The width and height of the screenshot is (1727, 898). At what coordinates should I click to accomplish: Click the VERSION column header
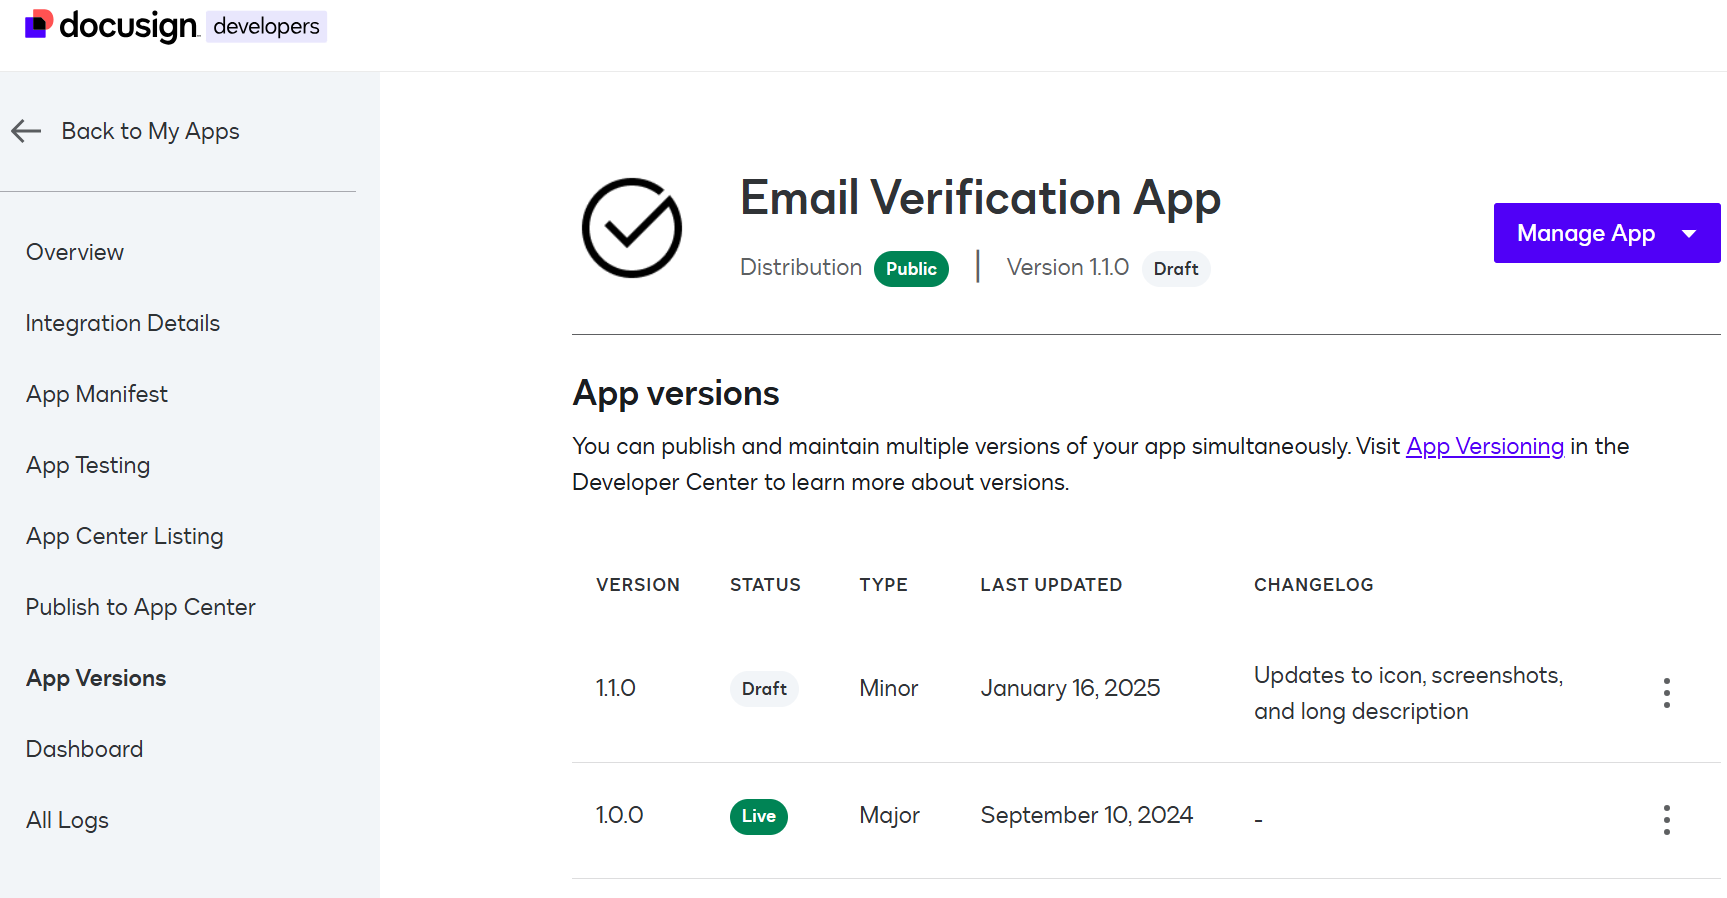tap(637, 584)
